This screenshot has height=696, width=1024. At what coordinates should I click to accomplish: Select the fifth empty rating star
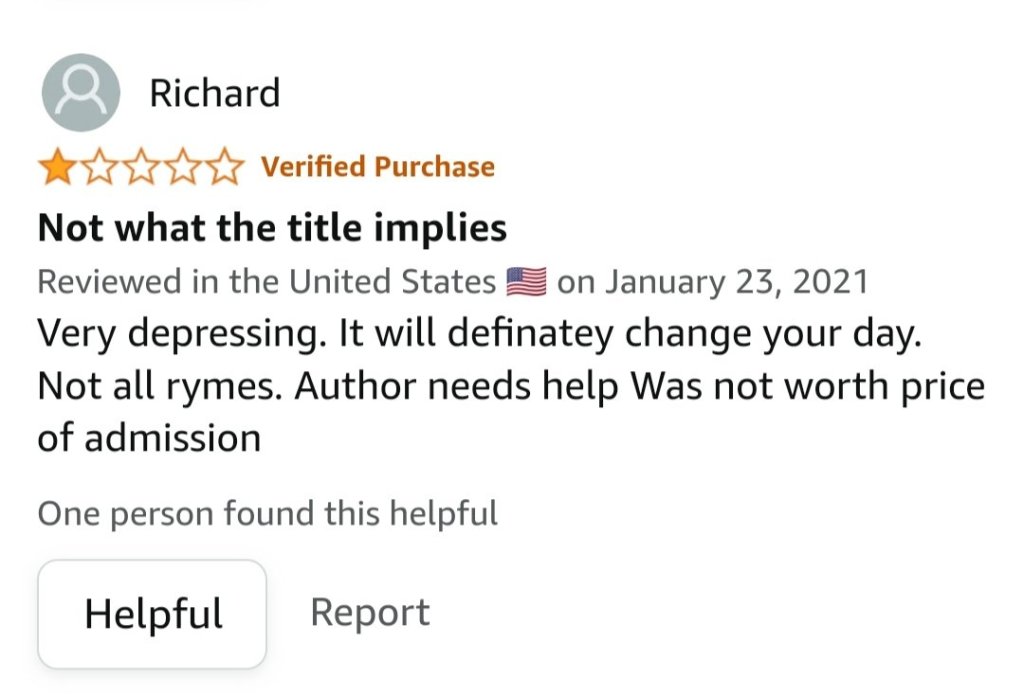click(227, 168)
